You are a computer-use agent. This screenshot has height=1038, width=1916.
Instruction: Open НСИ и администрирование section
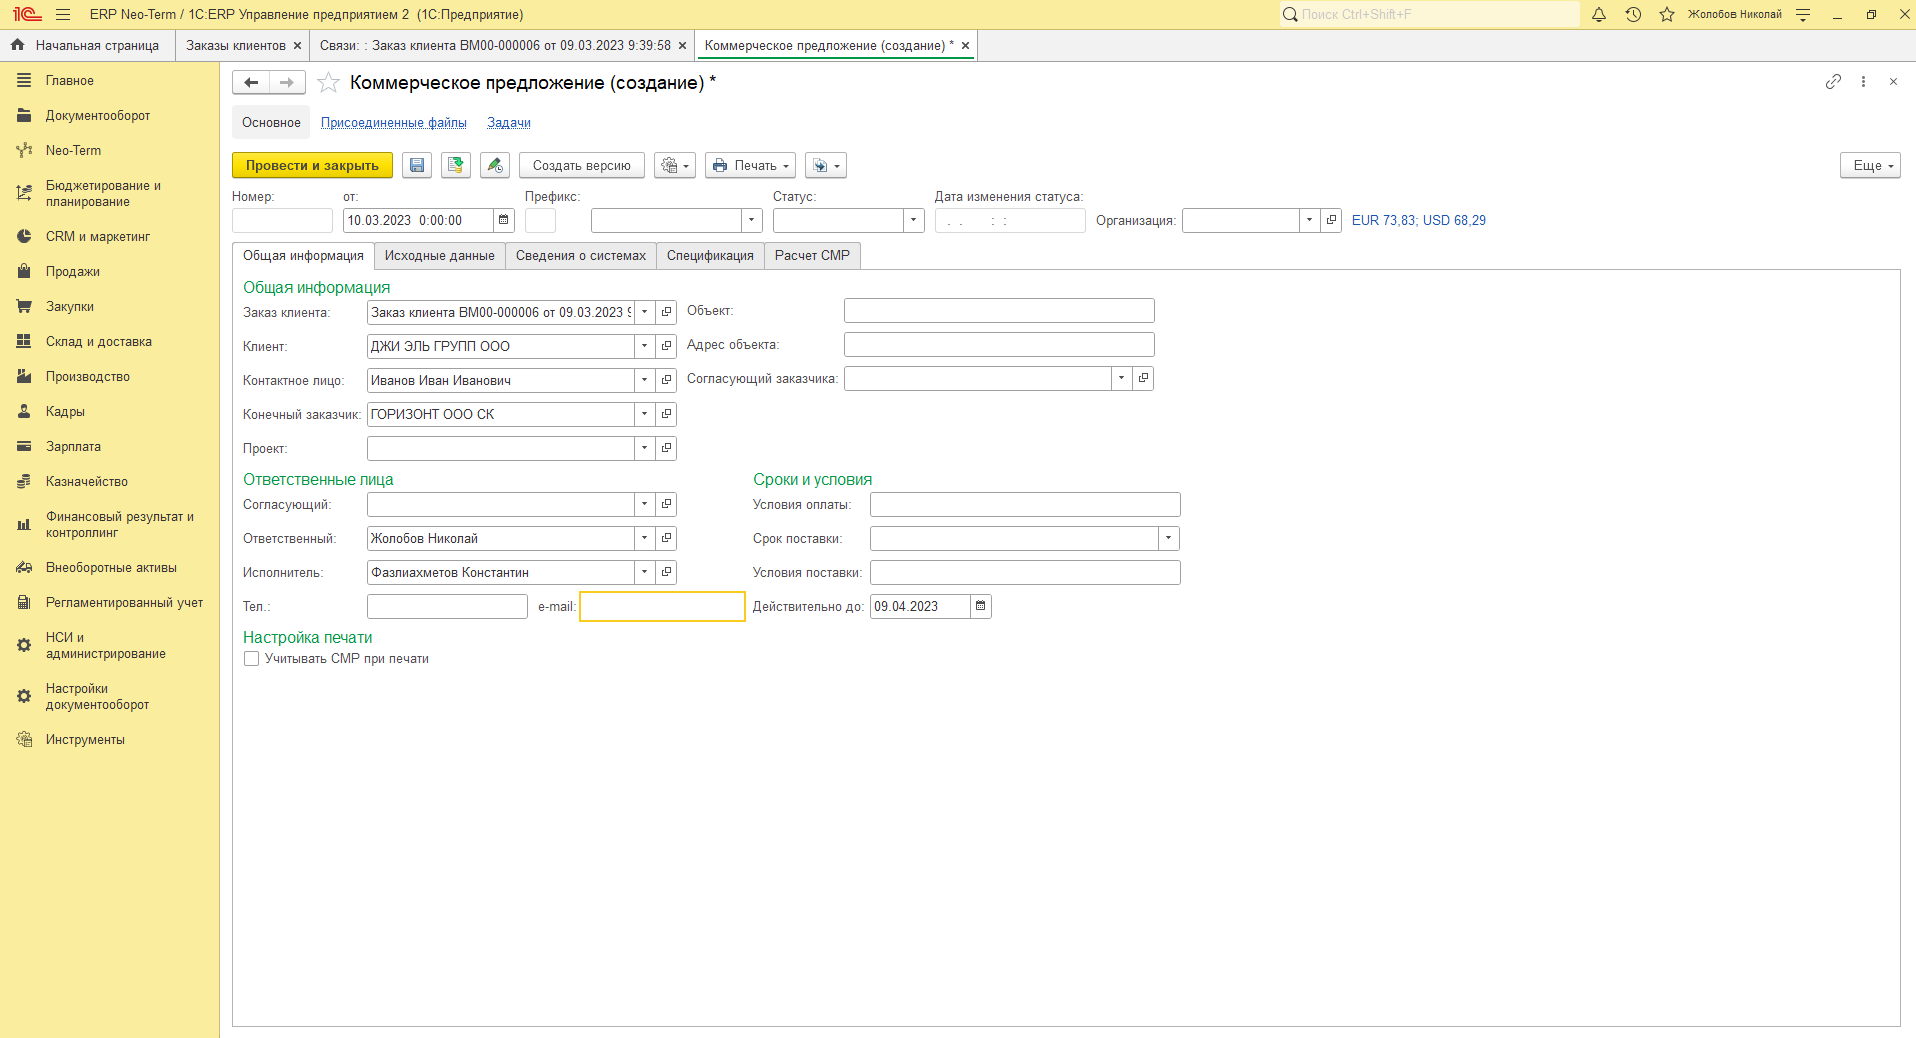coord(106,646)
